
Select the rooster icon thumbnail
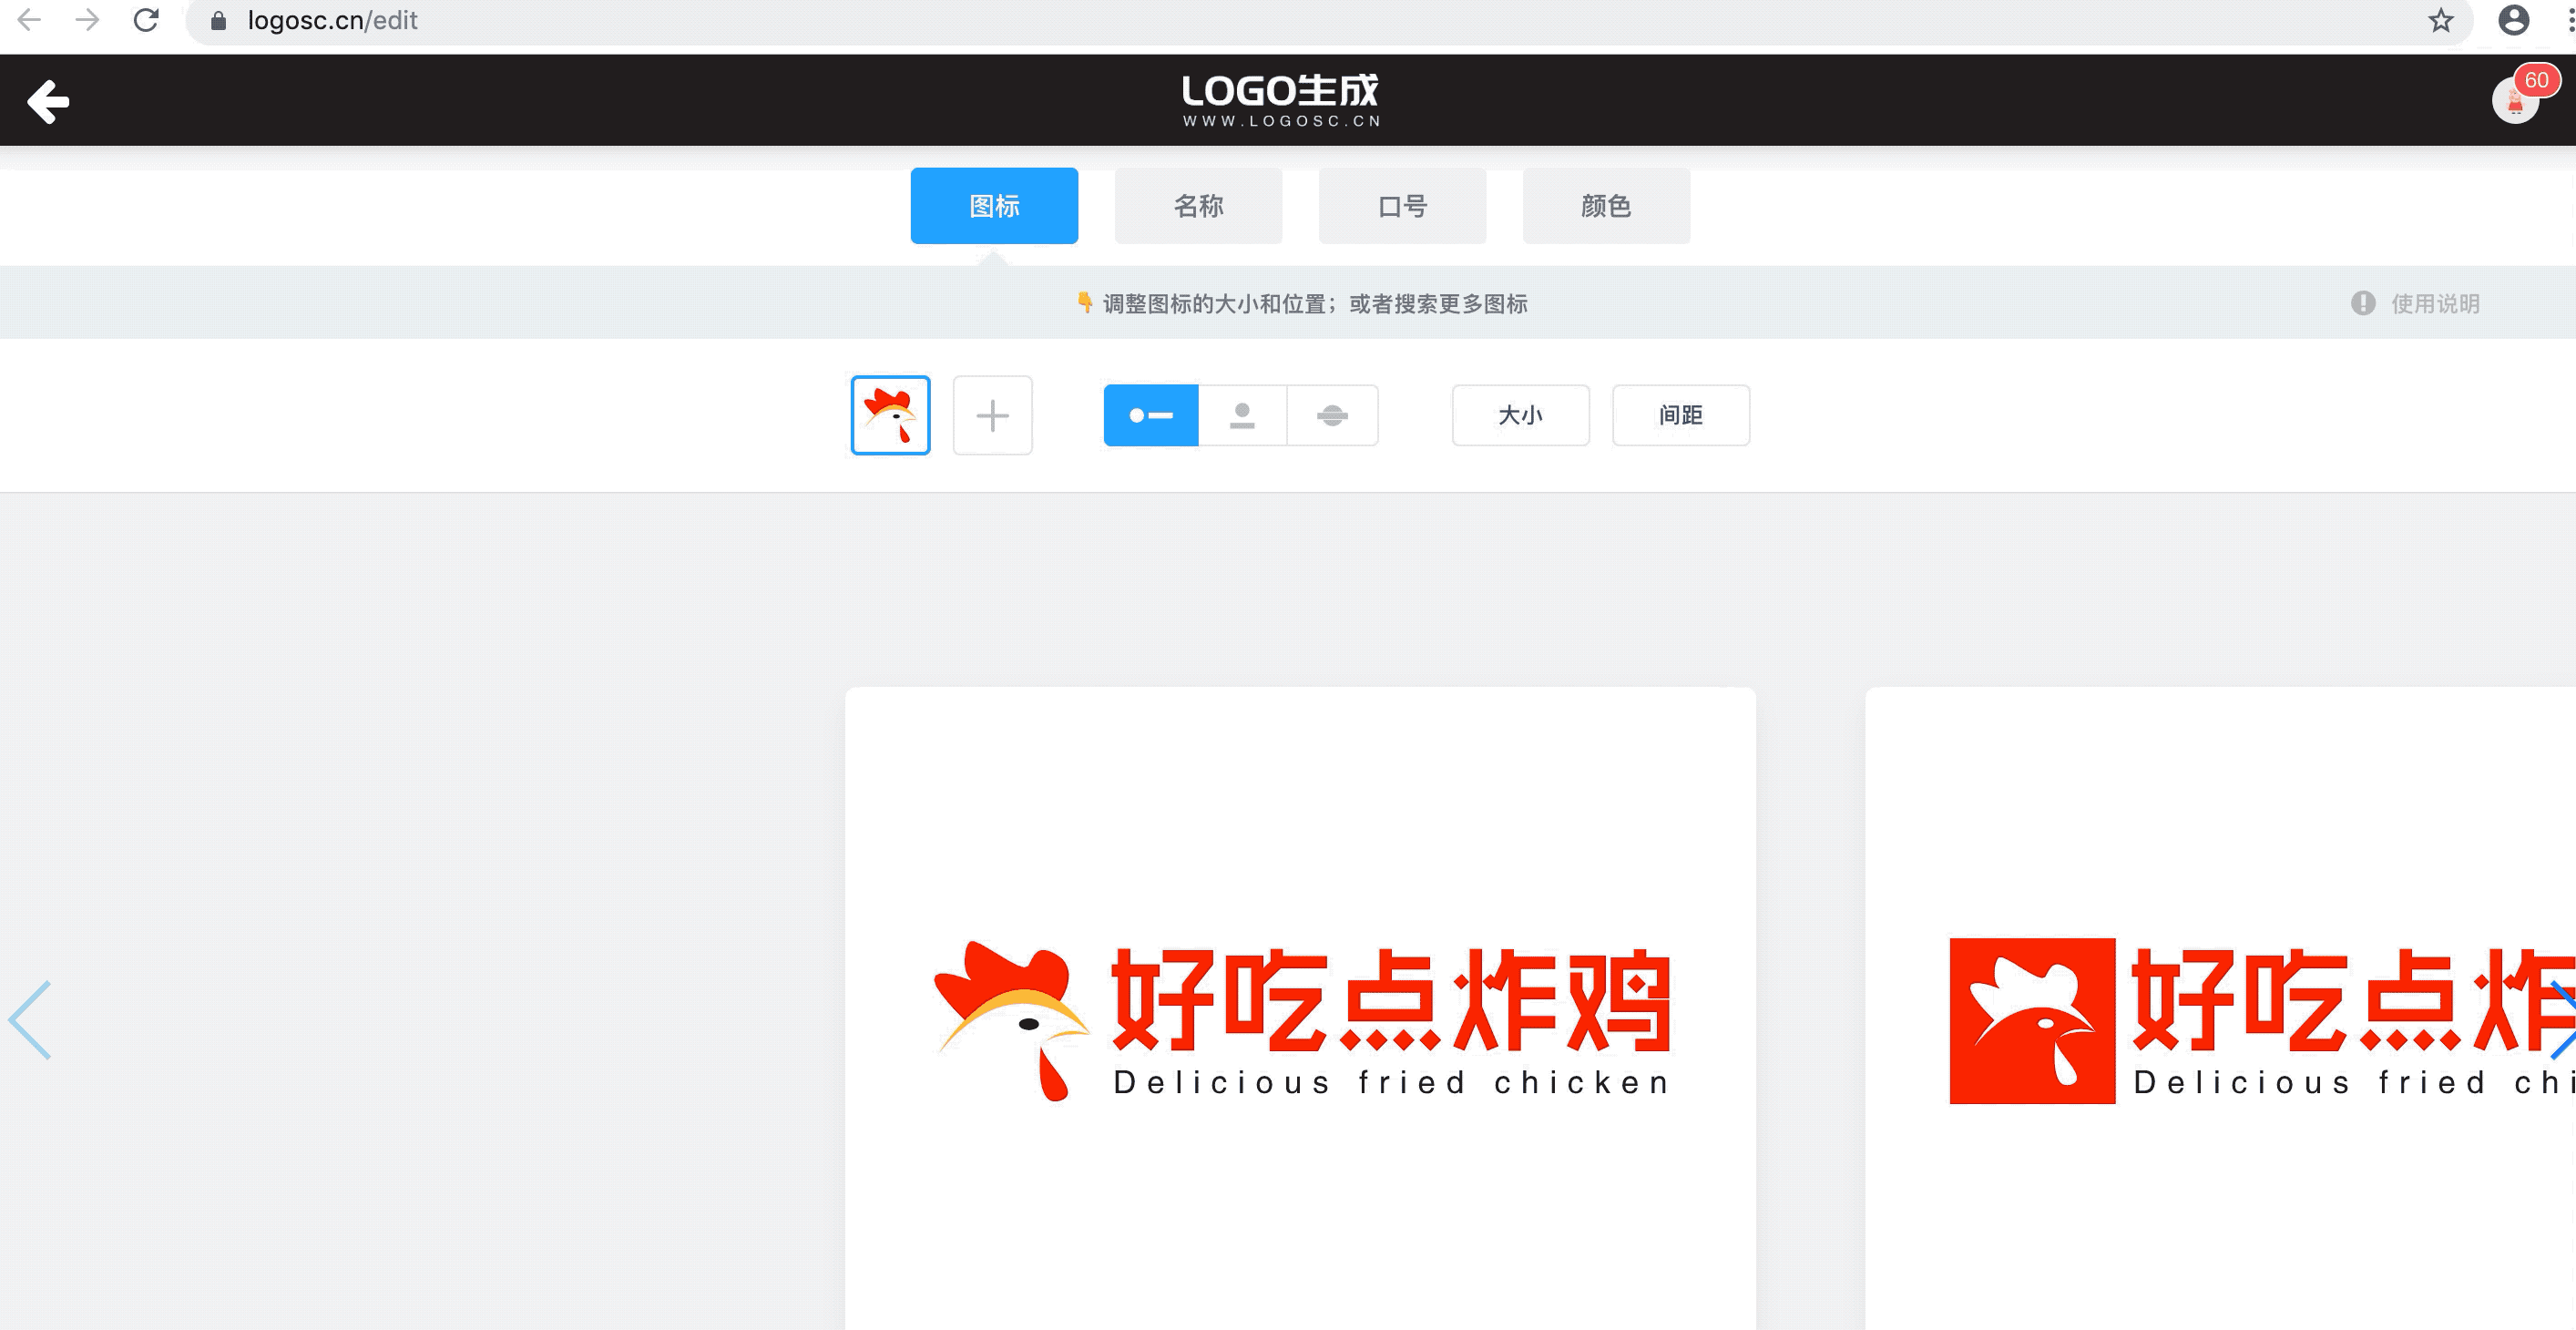click(890, 415)
